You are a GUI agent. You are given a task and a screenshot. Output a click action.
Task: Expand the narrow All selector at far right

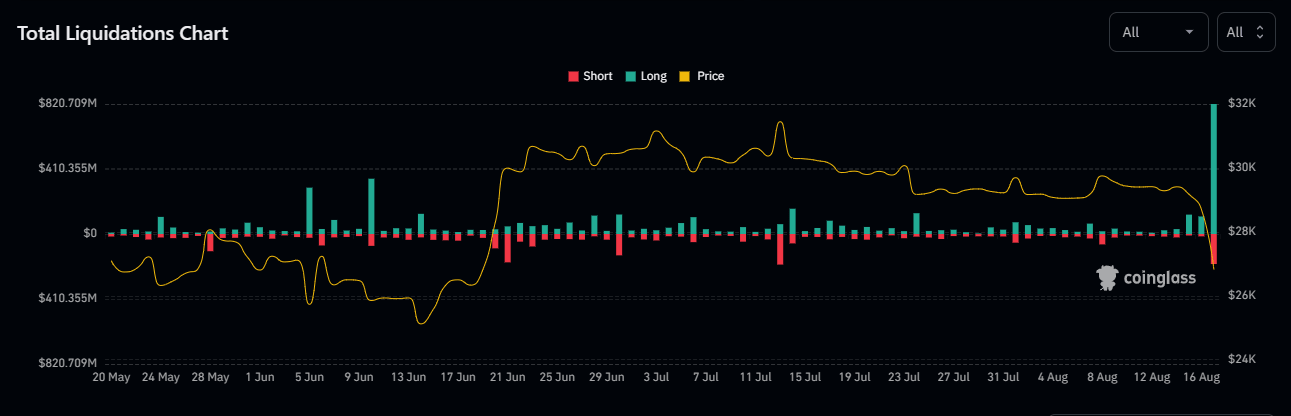coord(1245,32)
